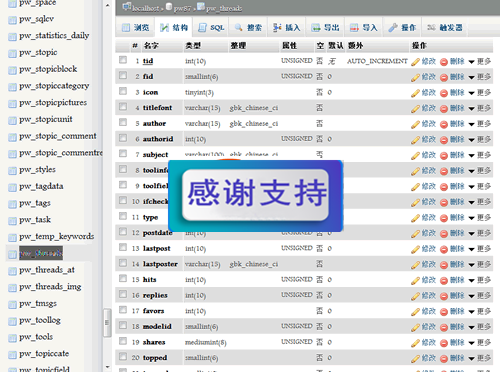Click table icon beside pw_task

[12, 221]
